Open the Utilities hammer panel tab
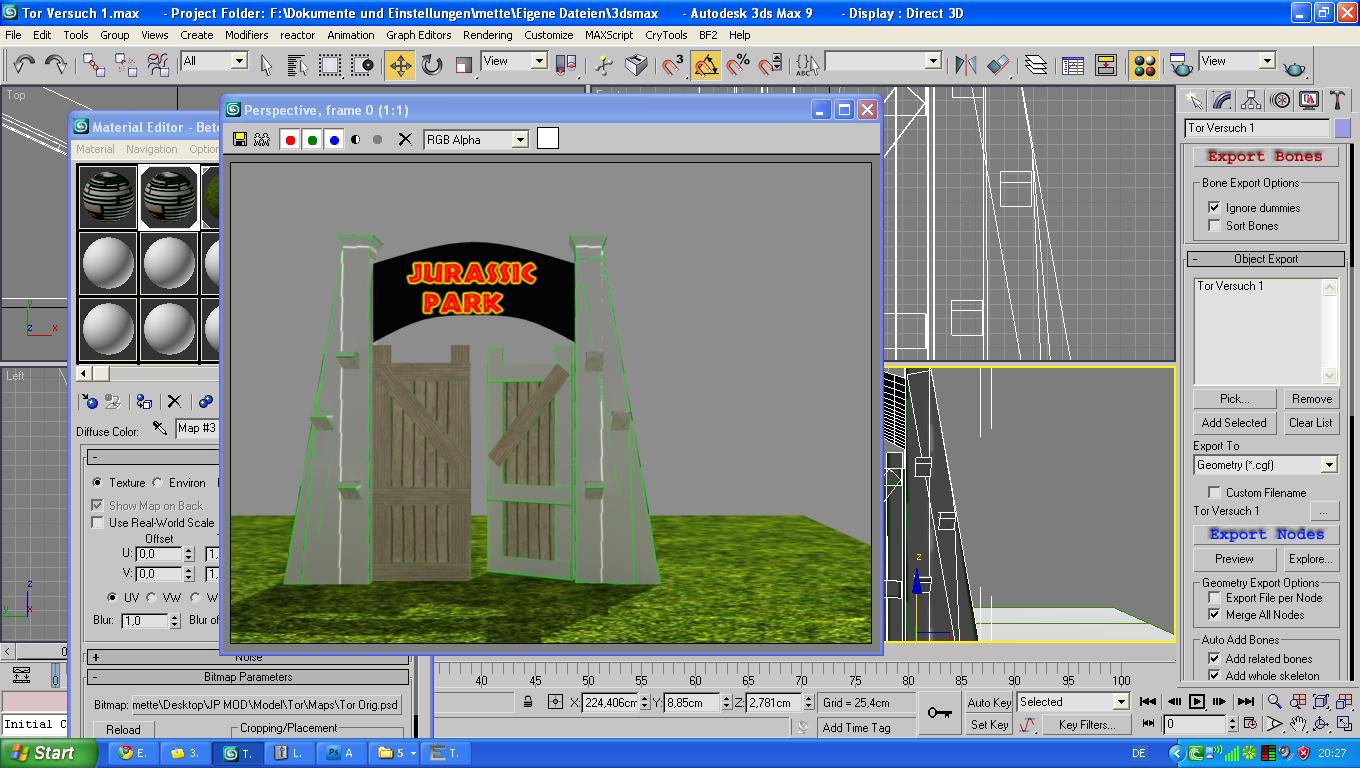The width and height of the screenshot is (1360, 768). click(x=1338, y=100)
